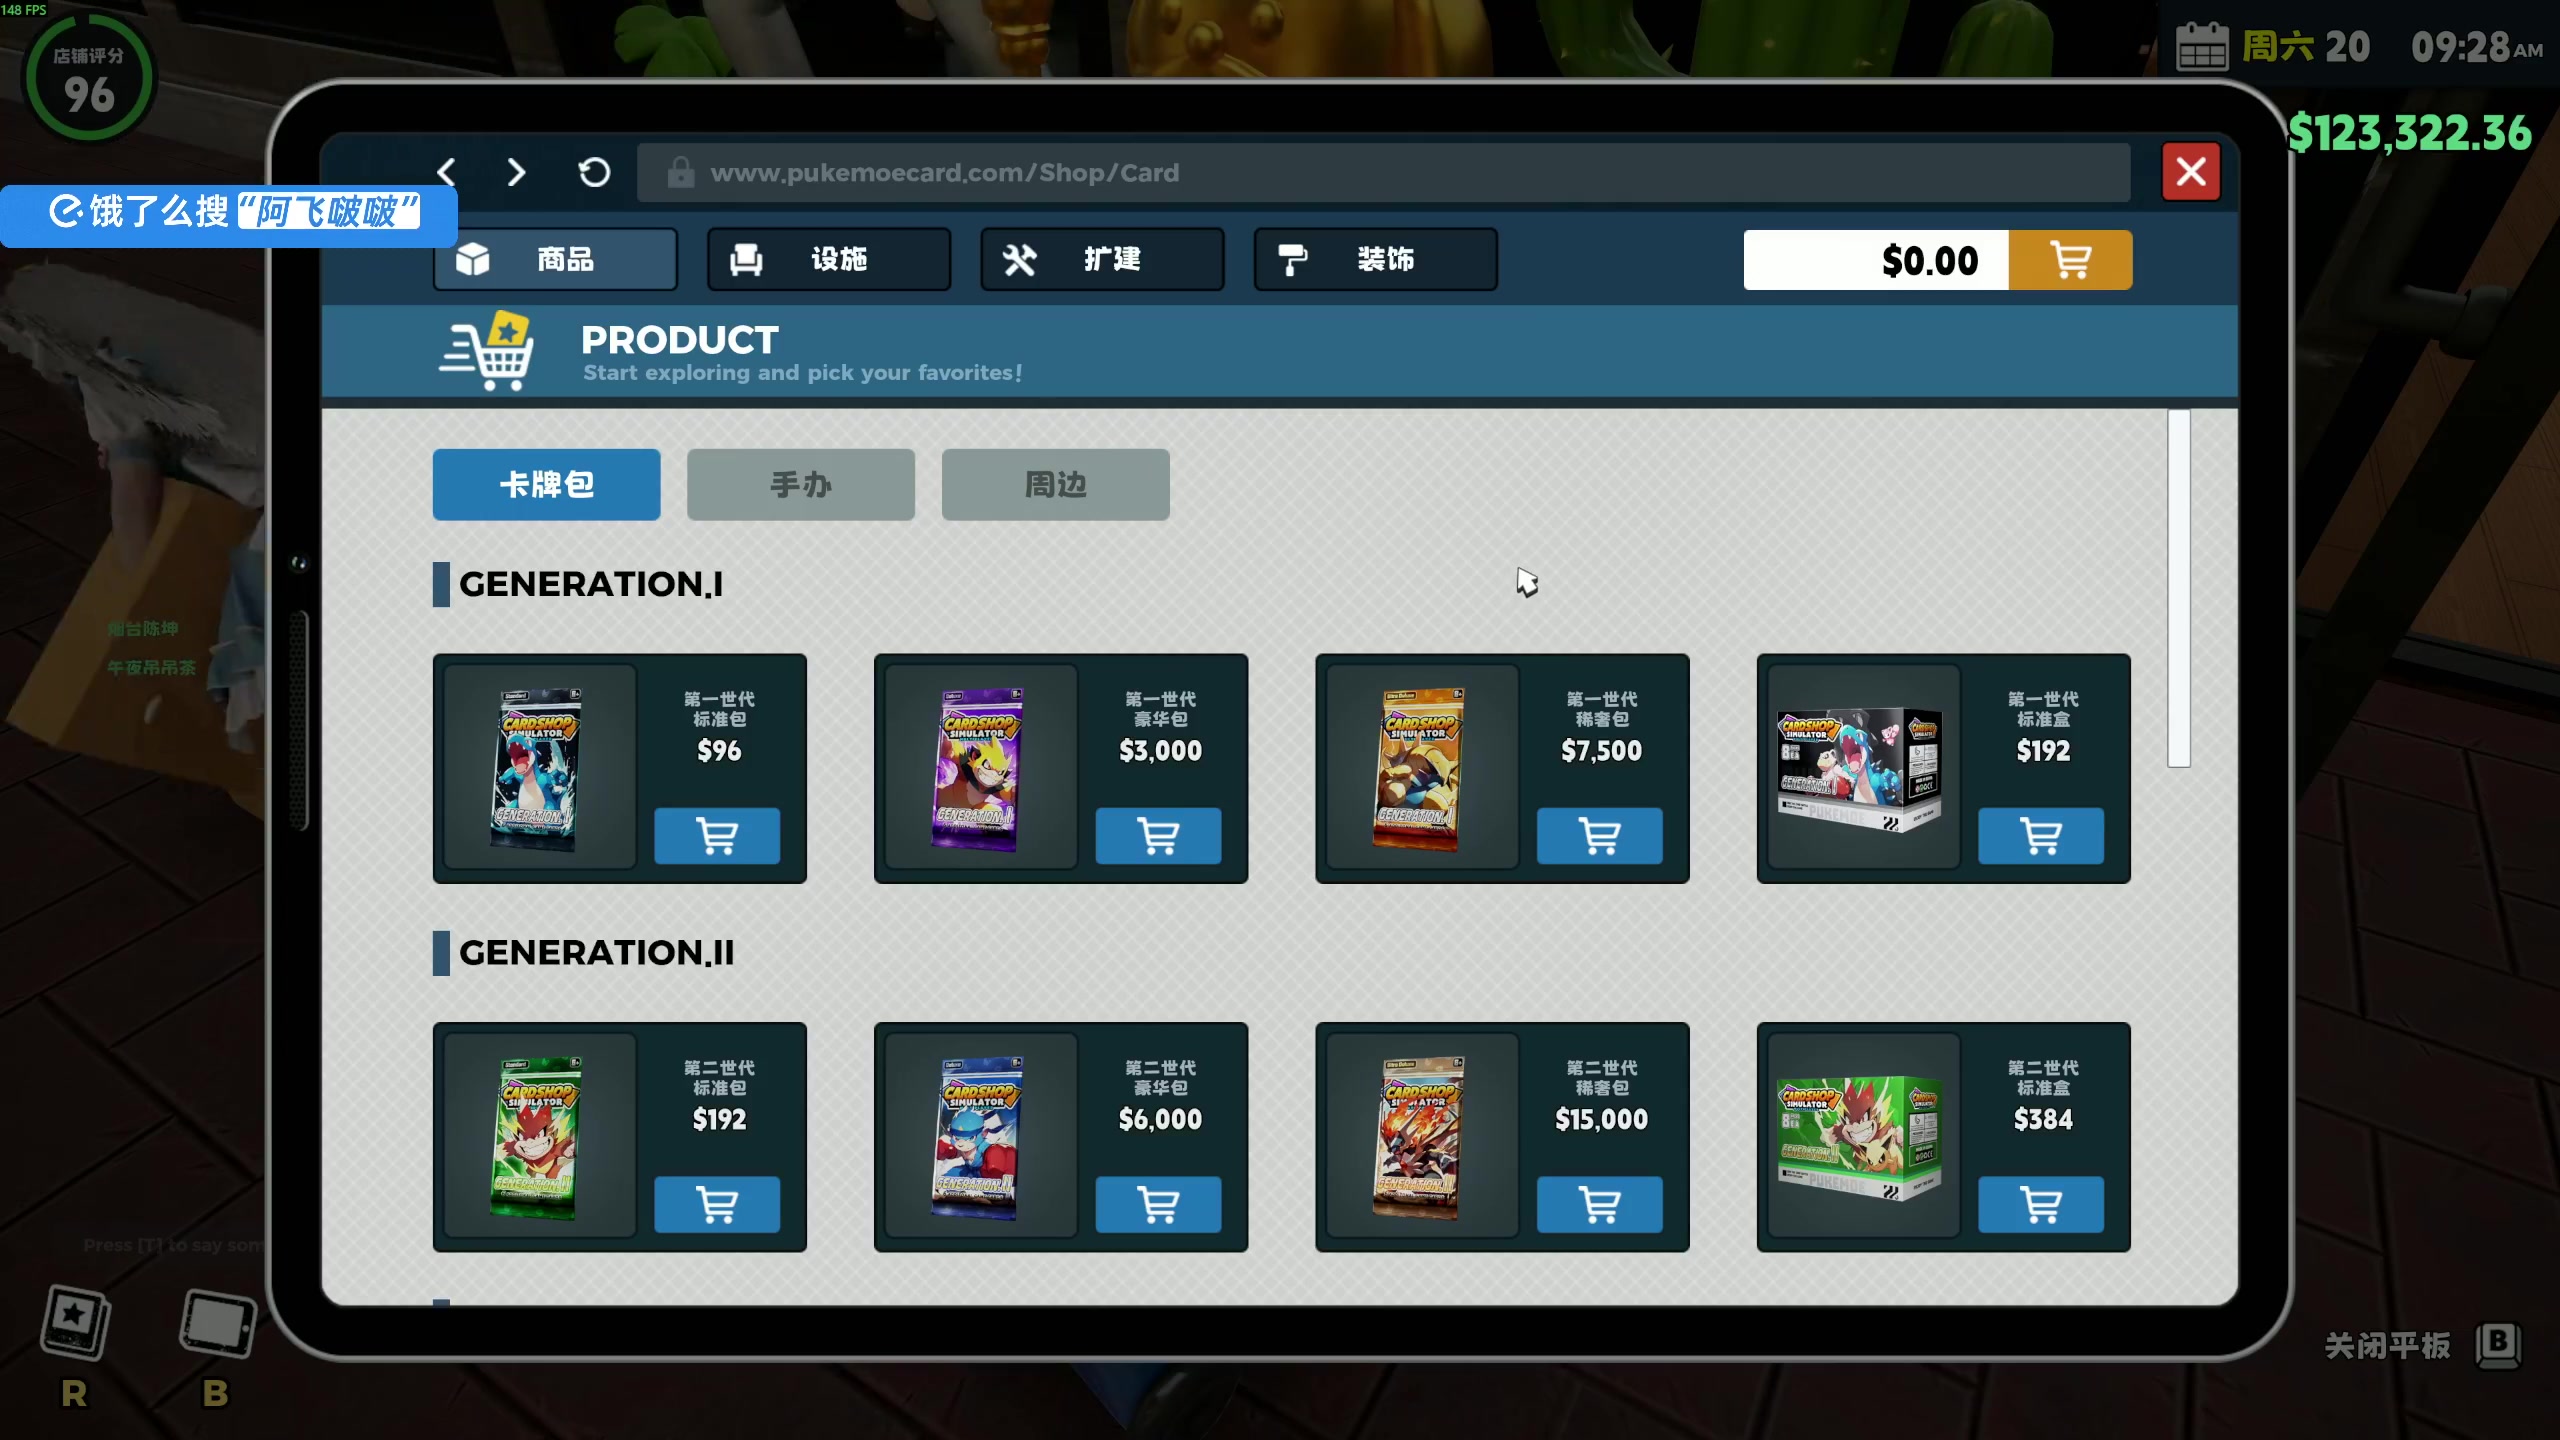Image resolution: width=2560 pixels, height=1440 pixels.
Task: Click the paint roller icon in 装饰 tab
Action: click(1291, 260)
